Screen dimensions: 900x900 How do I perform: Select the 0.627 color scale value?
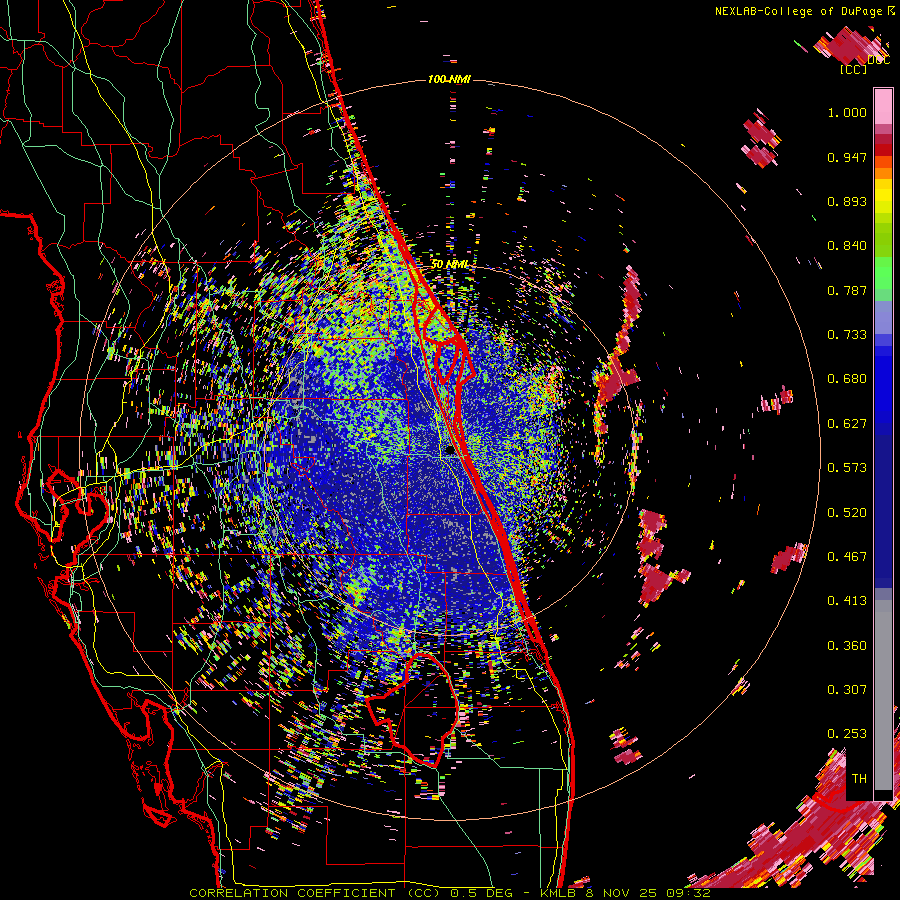[847, 424]
